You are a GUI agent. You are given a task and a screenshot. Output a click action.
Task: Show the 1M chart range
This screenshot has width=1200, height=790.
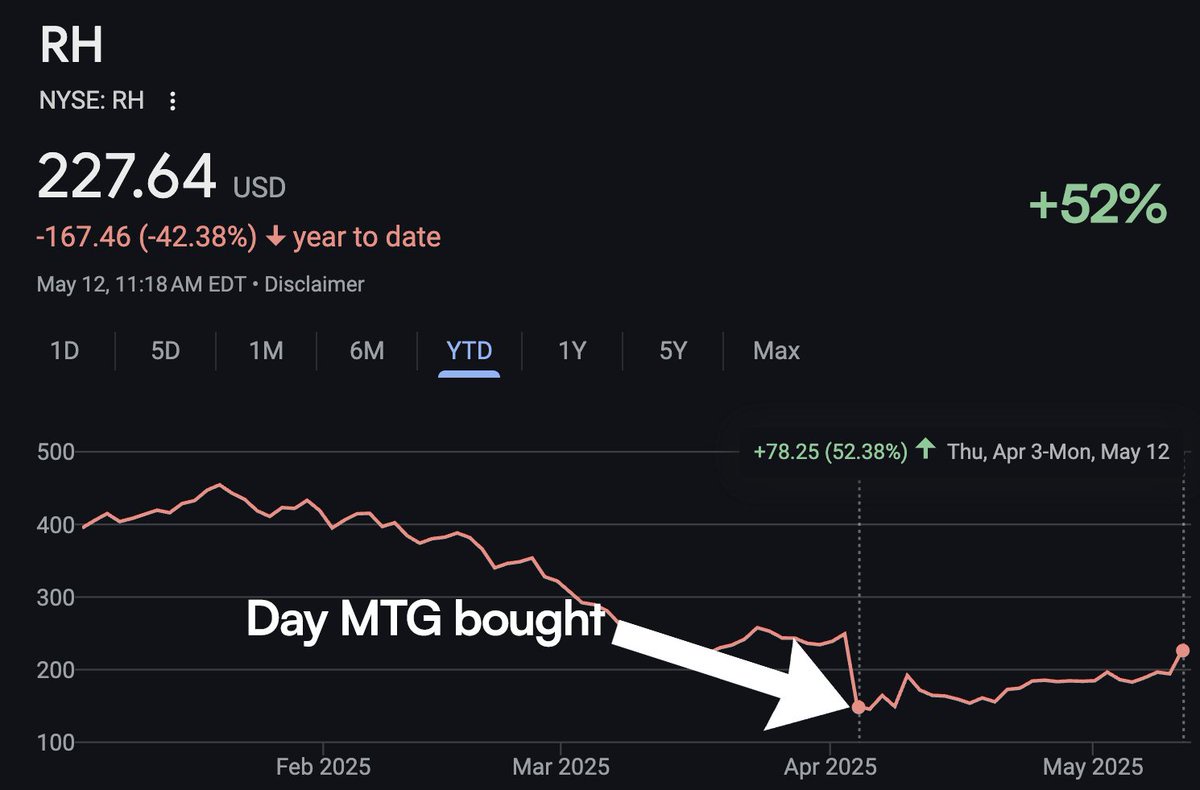(x=266, y=351)
